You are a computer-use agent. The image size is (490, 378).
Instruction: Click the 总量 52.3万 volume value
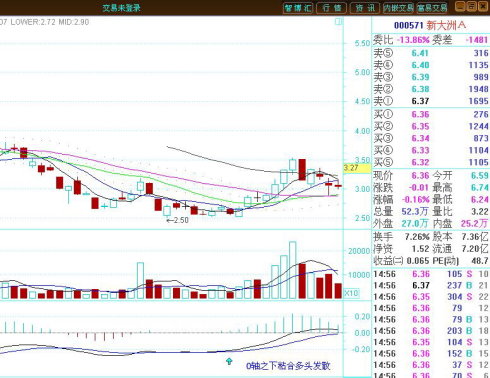[x=415, y=212]
